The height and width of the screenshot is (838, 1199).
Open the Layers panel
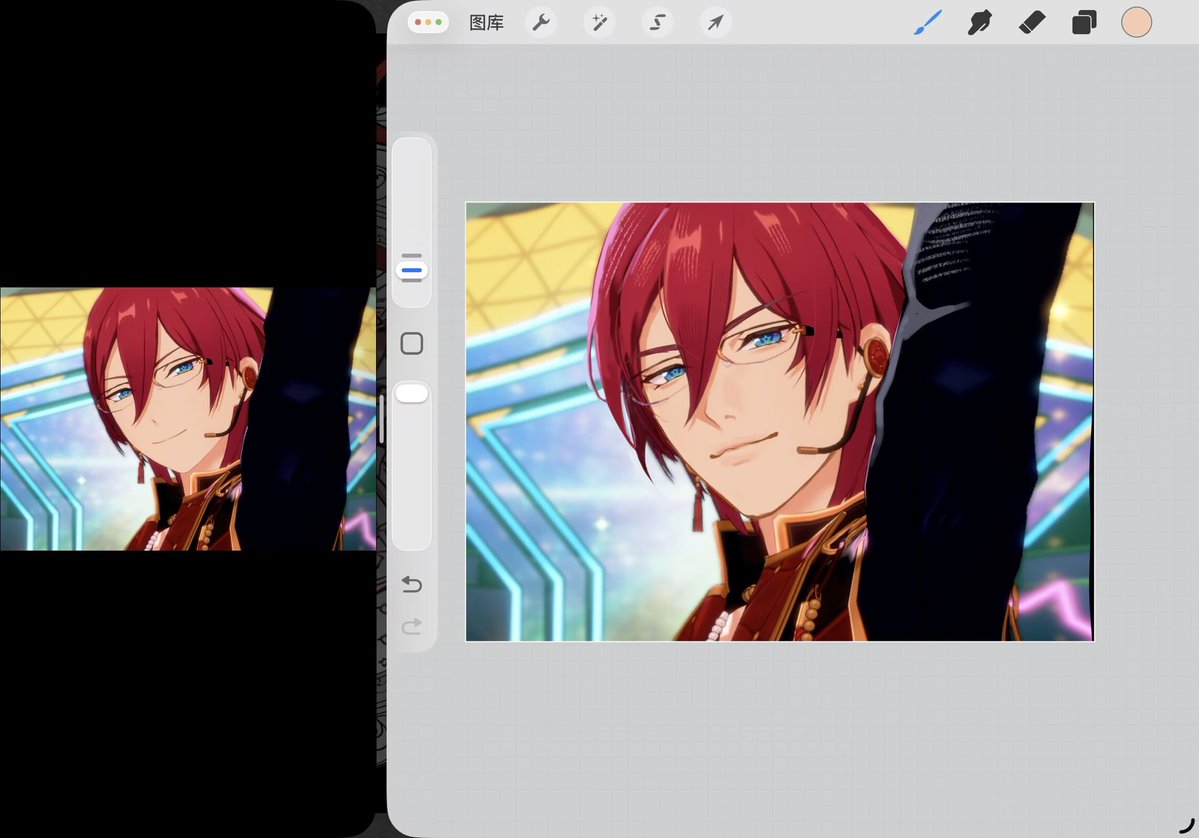point(1084,23)
